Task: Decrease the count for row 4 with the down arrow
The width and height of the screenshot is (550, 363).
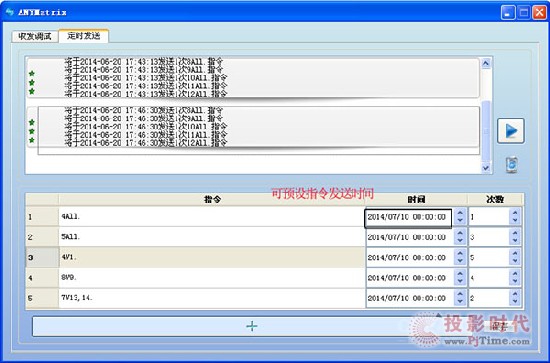Action: pyautogui.click(x=515, y=281)
